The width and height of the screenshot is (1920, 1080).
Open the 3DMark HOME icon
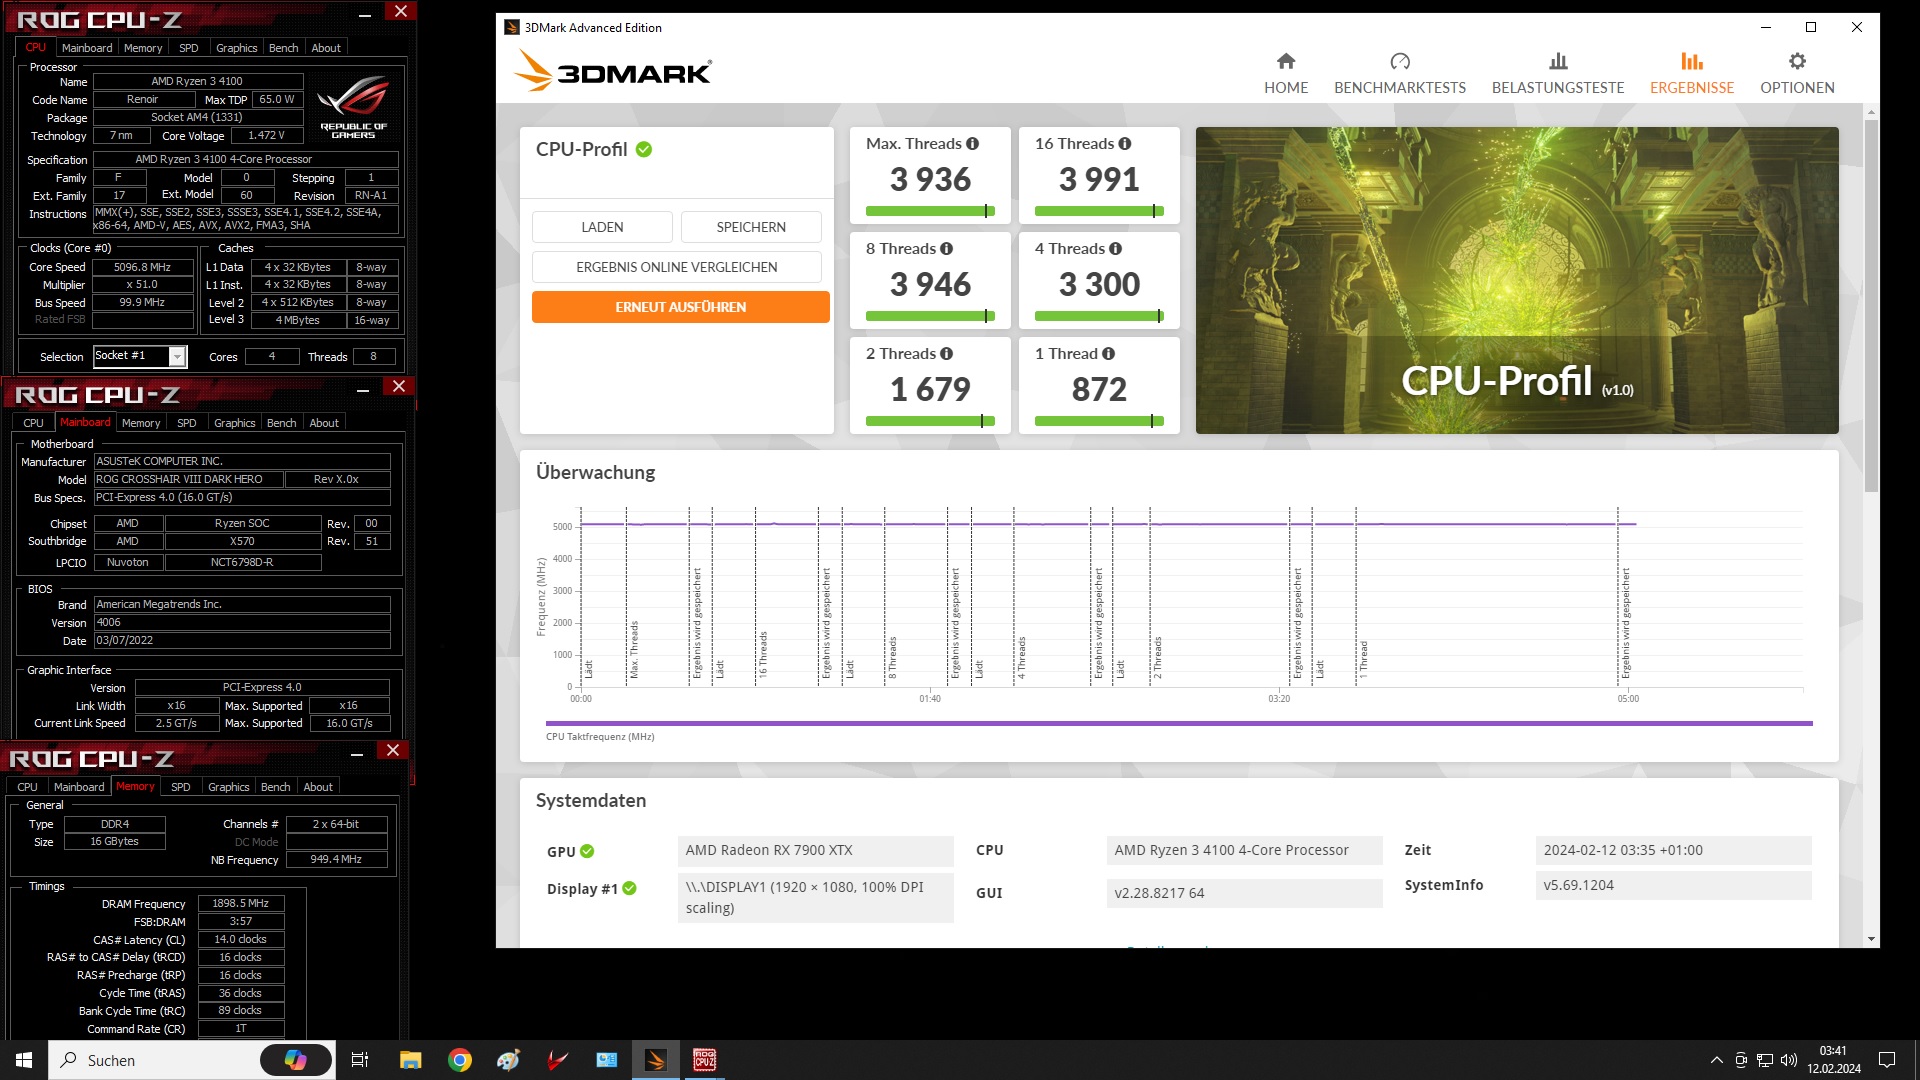click(x=1286, y=61)
